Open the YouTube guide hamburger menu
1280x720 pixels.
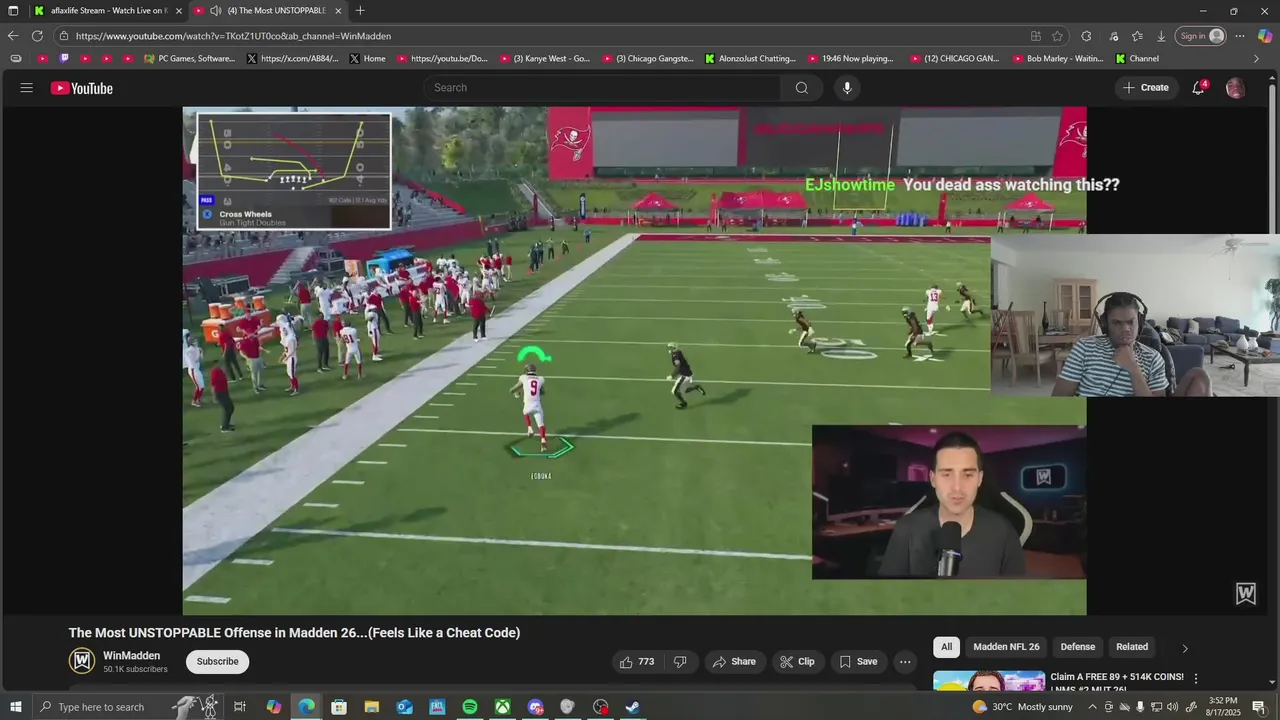coord(27,88)
